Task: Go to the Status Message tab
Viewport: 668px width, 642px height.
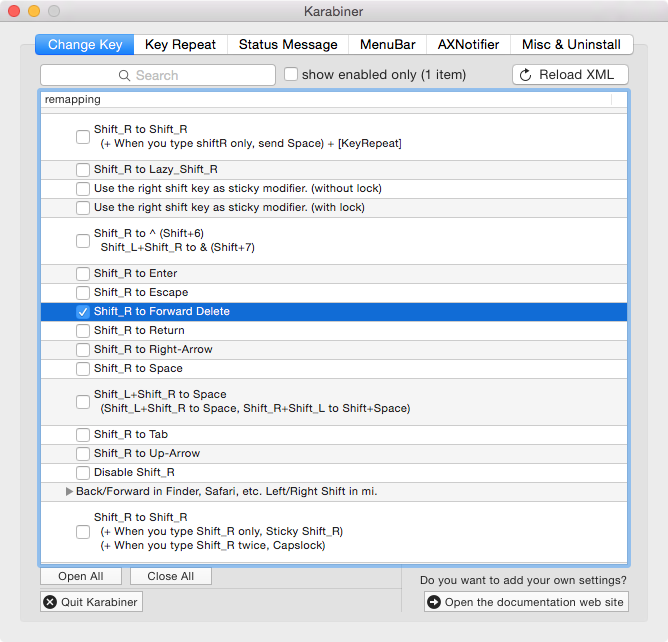Action: coord(288,45)
